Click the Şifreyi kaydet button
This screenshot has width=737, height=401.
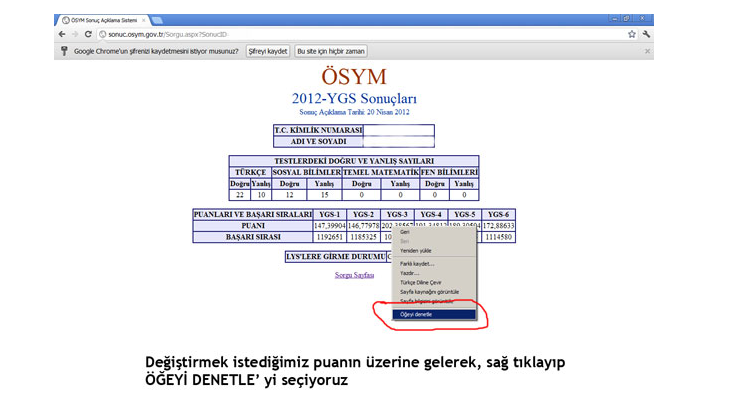pos(267,51)
